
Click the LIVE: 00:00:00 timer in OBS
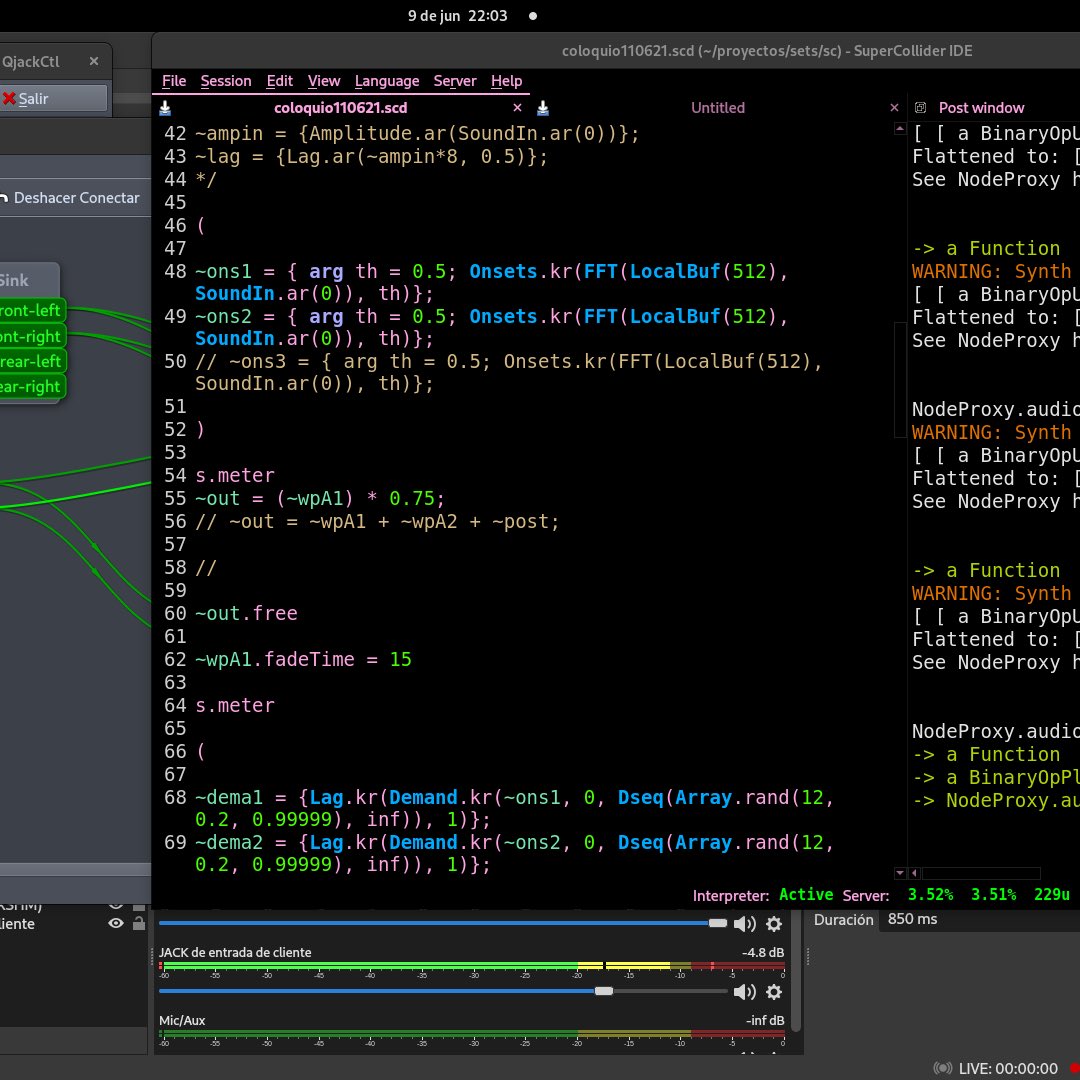pyautogui.click(x=1008, y=1068)
